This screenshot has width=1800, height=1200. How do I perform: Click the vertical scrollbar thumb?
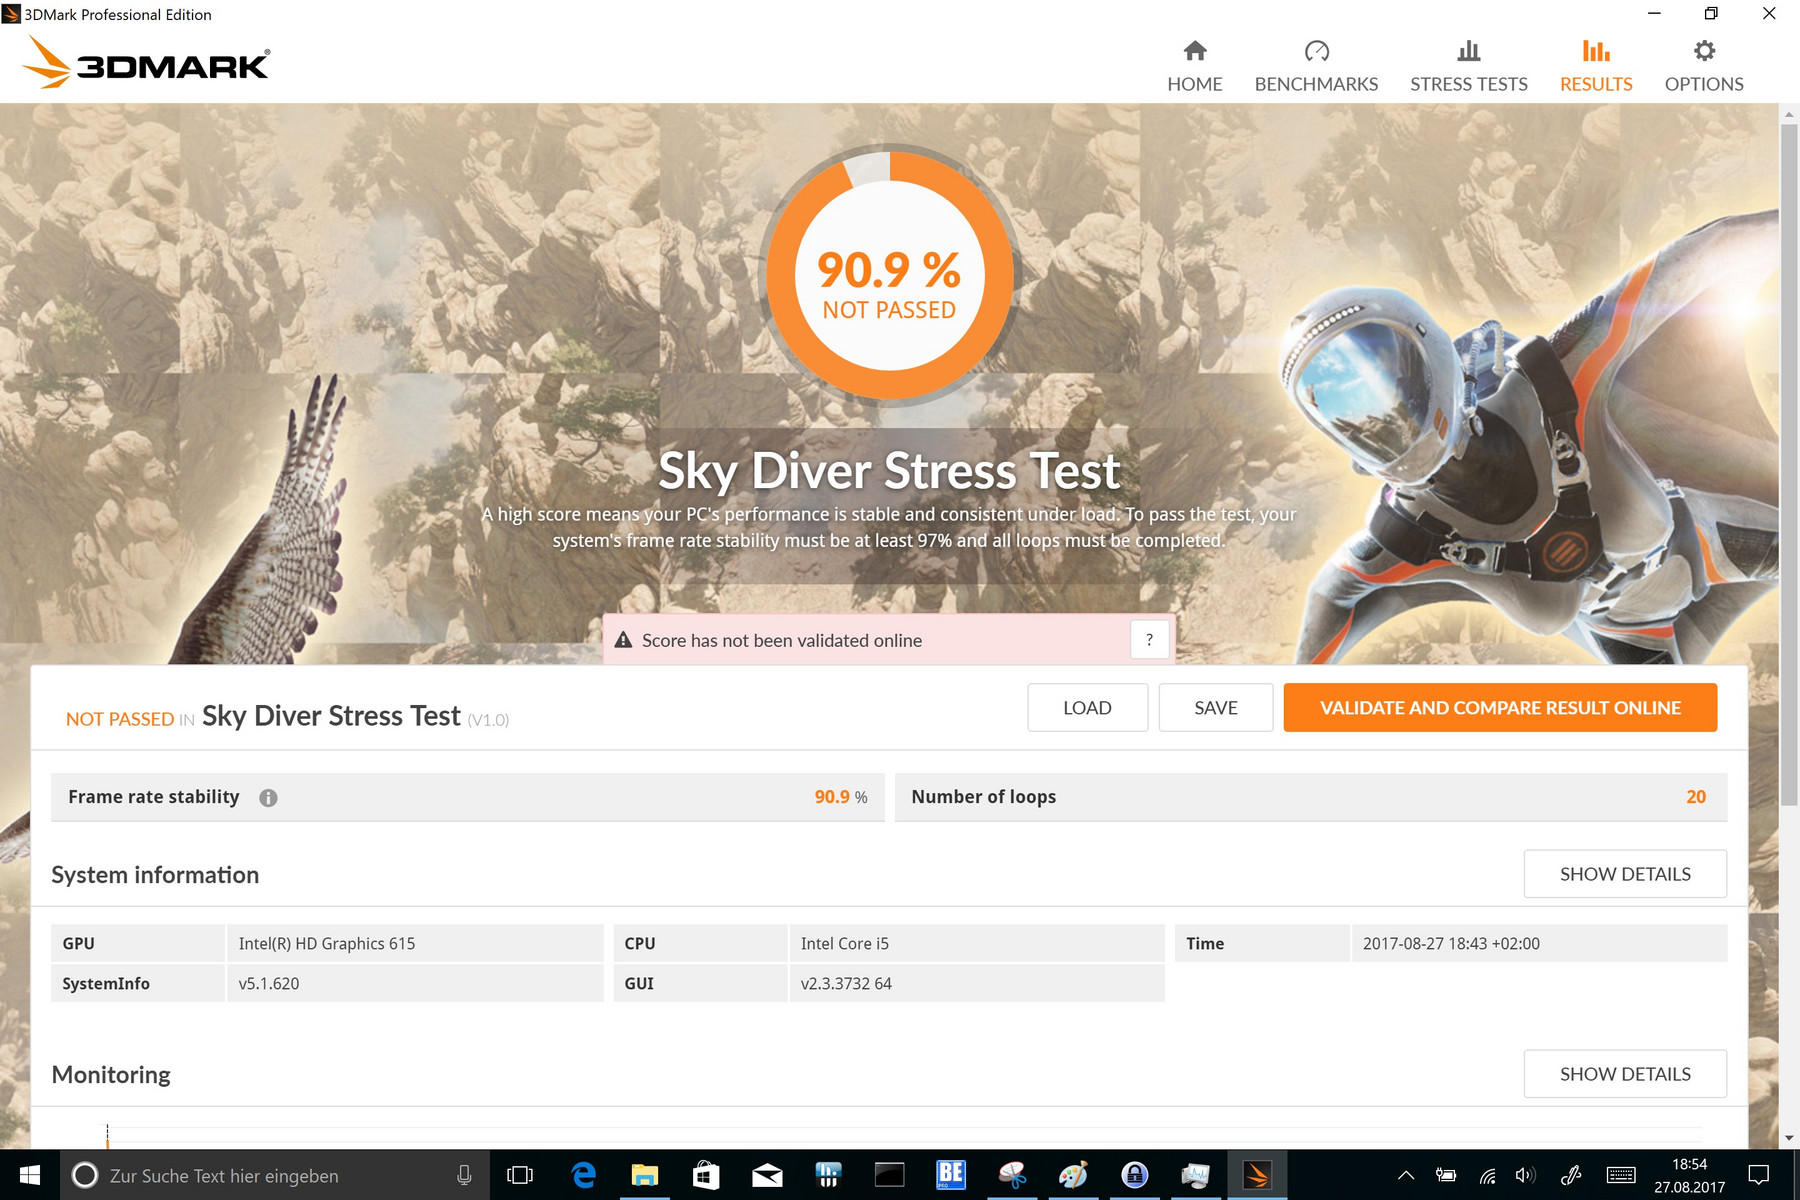[1789, 465]
